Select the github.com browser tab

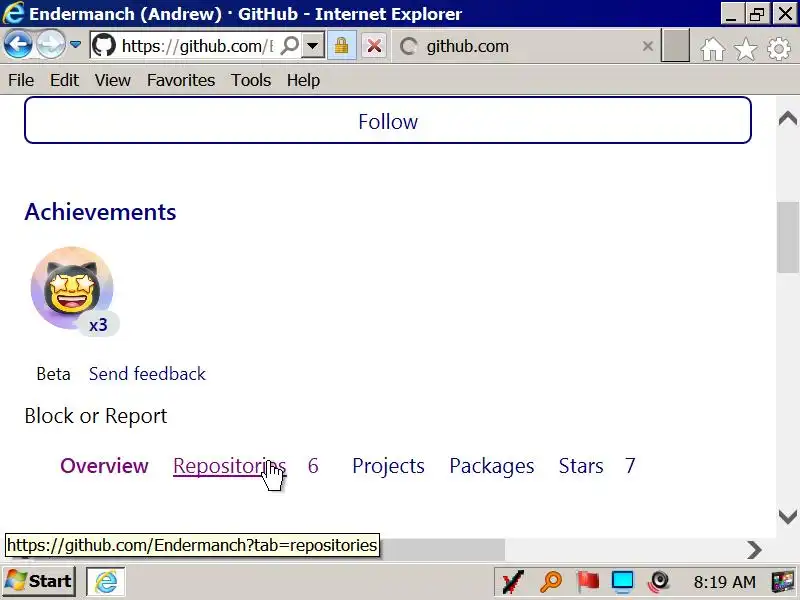click(x=526, y=46)
